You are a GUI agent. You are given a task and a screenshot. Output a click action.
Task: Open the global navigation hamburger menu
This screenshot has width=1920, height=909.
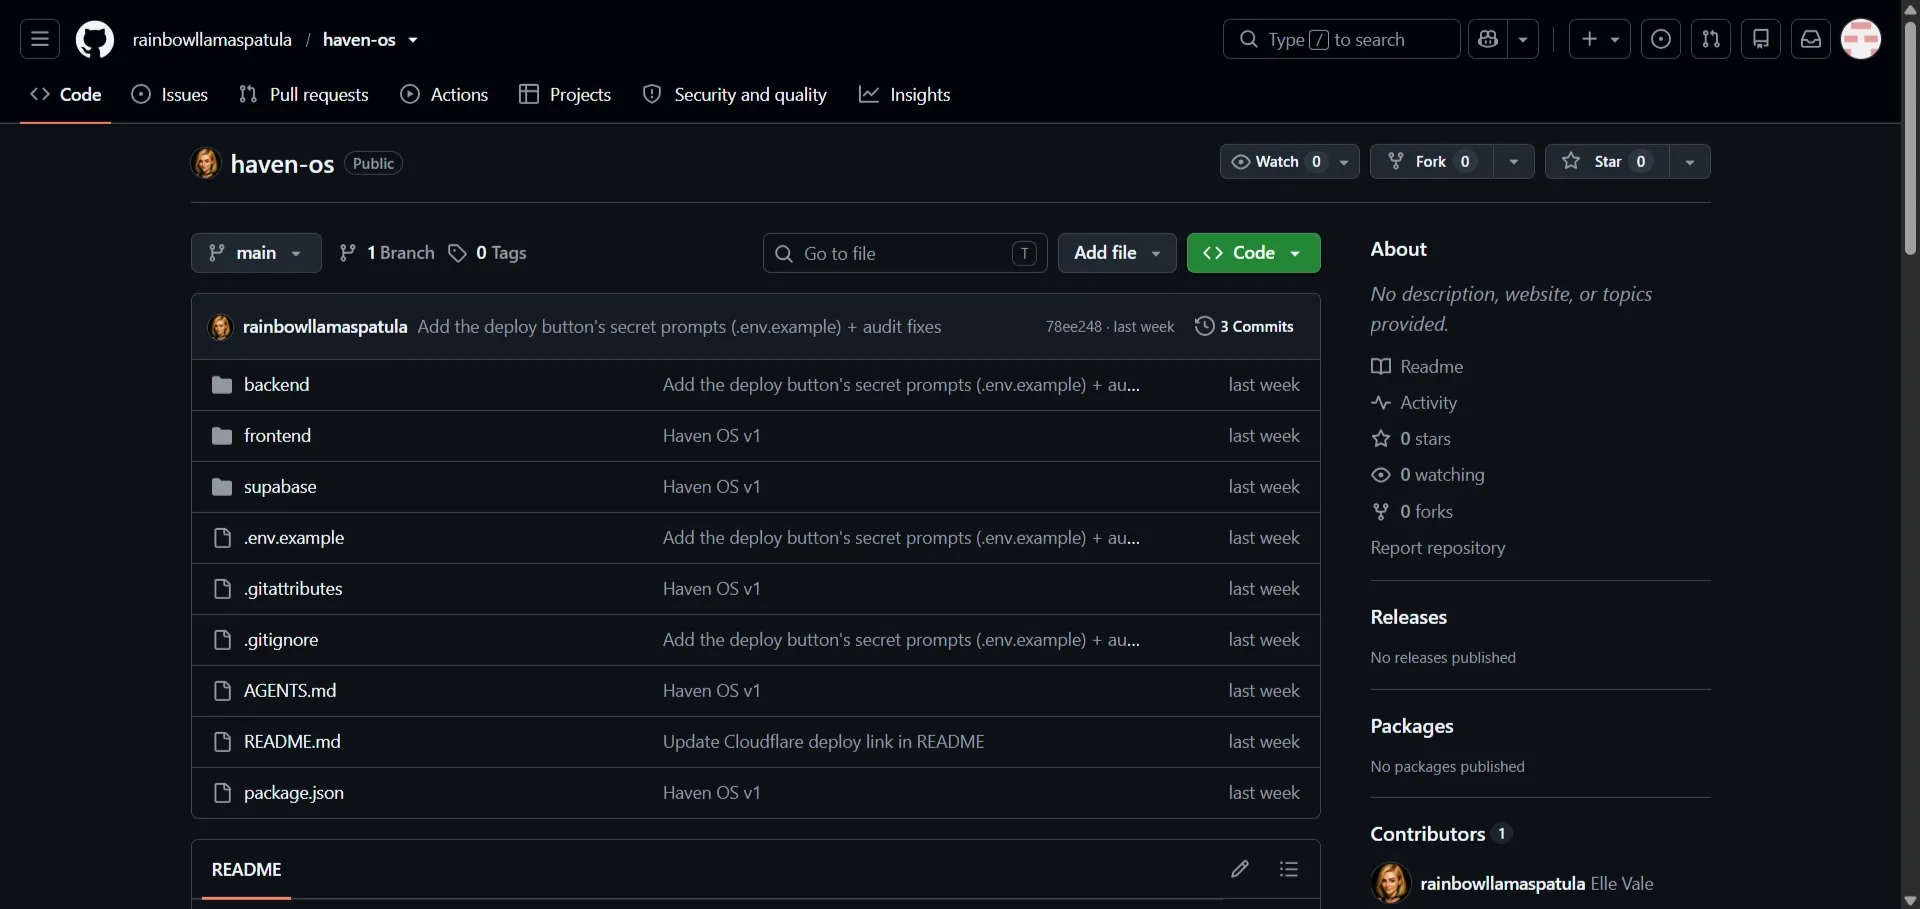click(x=40, y=39)
